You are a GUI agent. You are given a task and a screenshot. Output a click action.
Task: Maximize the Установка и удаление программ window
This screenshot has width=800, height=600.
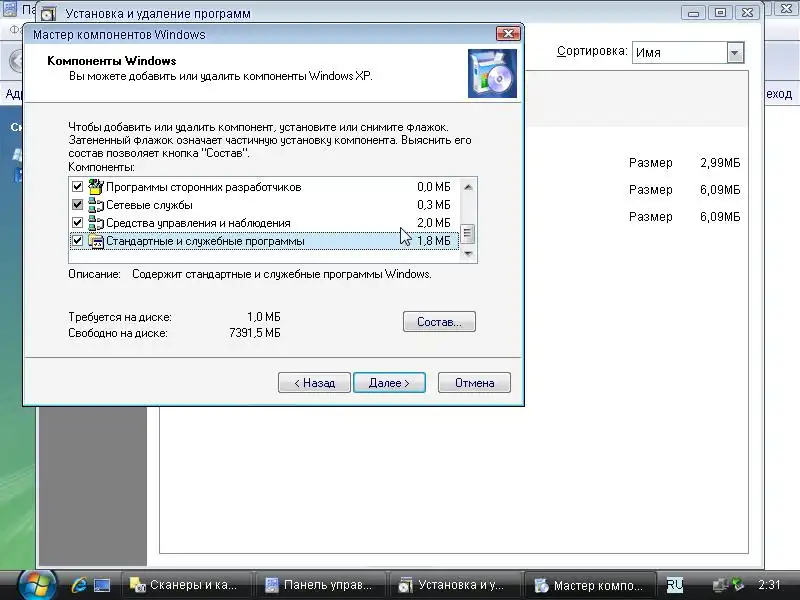click(720, 12)
